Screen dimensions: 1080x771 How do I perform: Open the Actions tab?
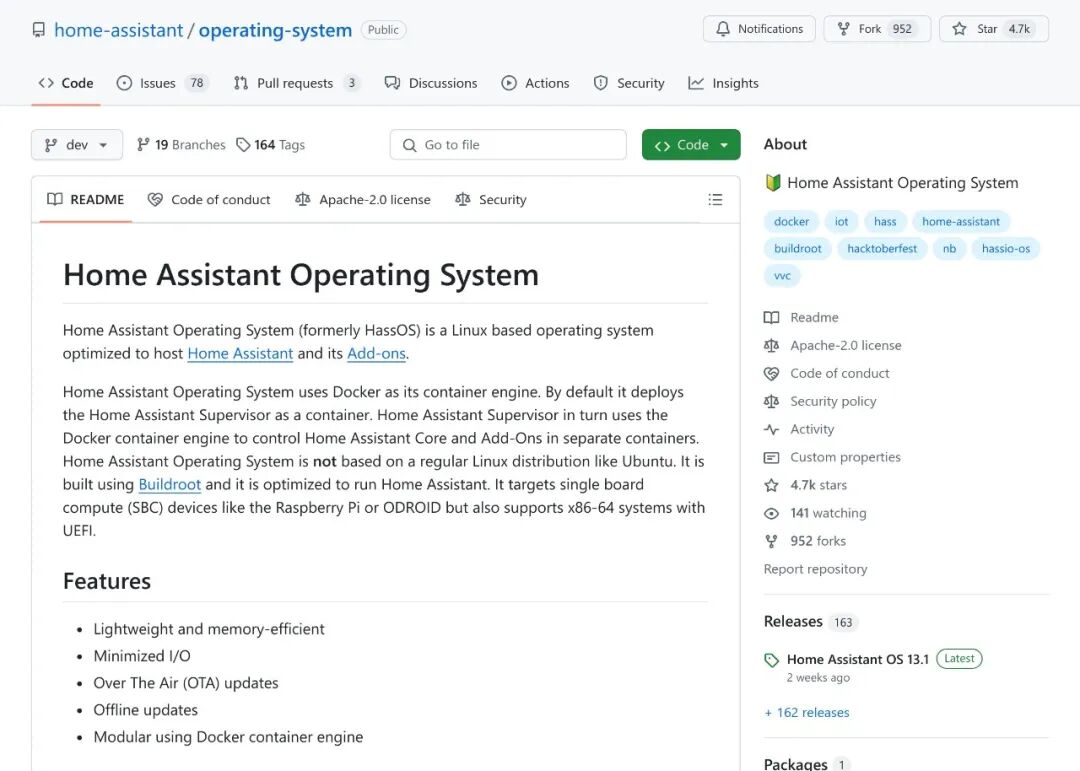[x=535, y=83]
